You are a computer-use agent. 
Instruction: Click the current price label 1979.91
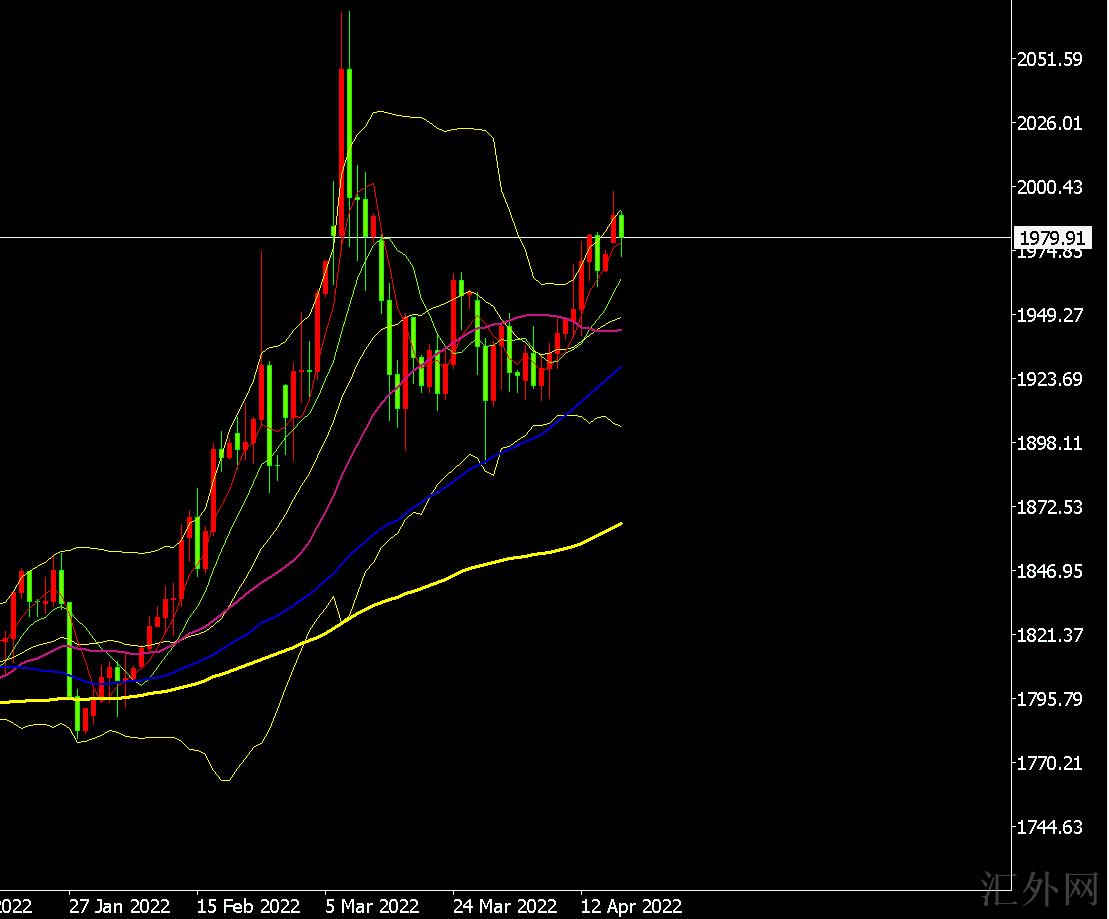point(1050,238)
